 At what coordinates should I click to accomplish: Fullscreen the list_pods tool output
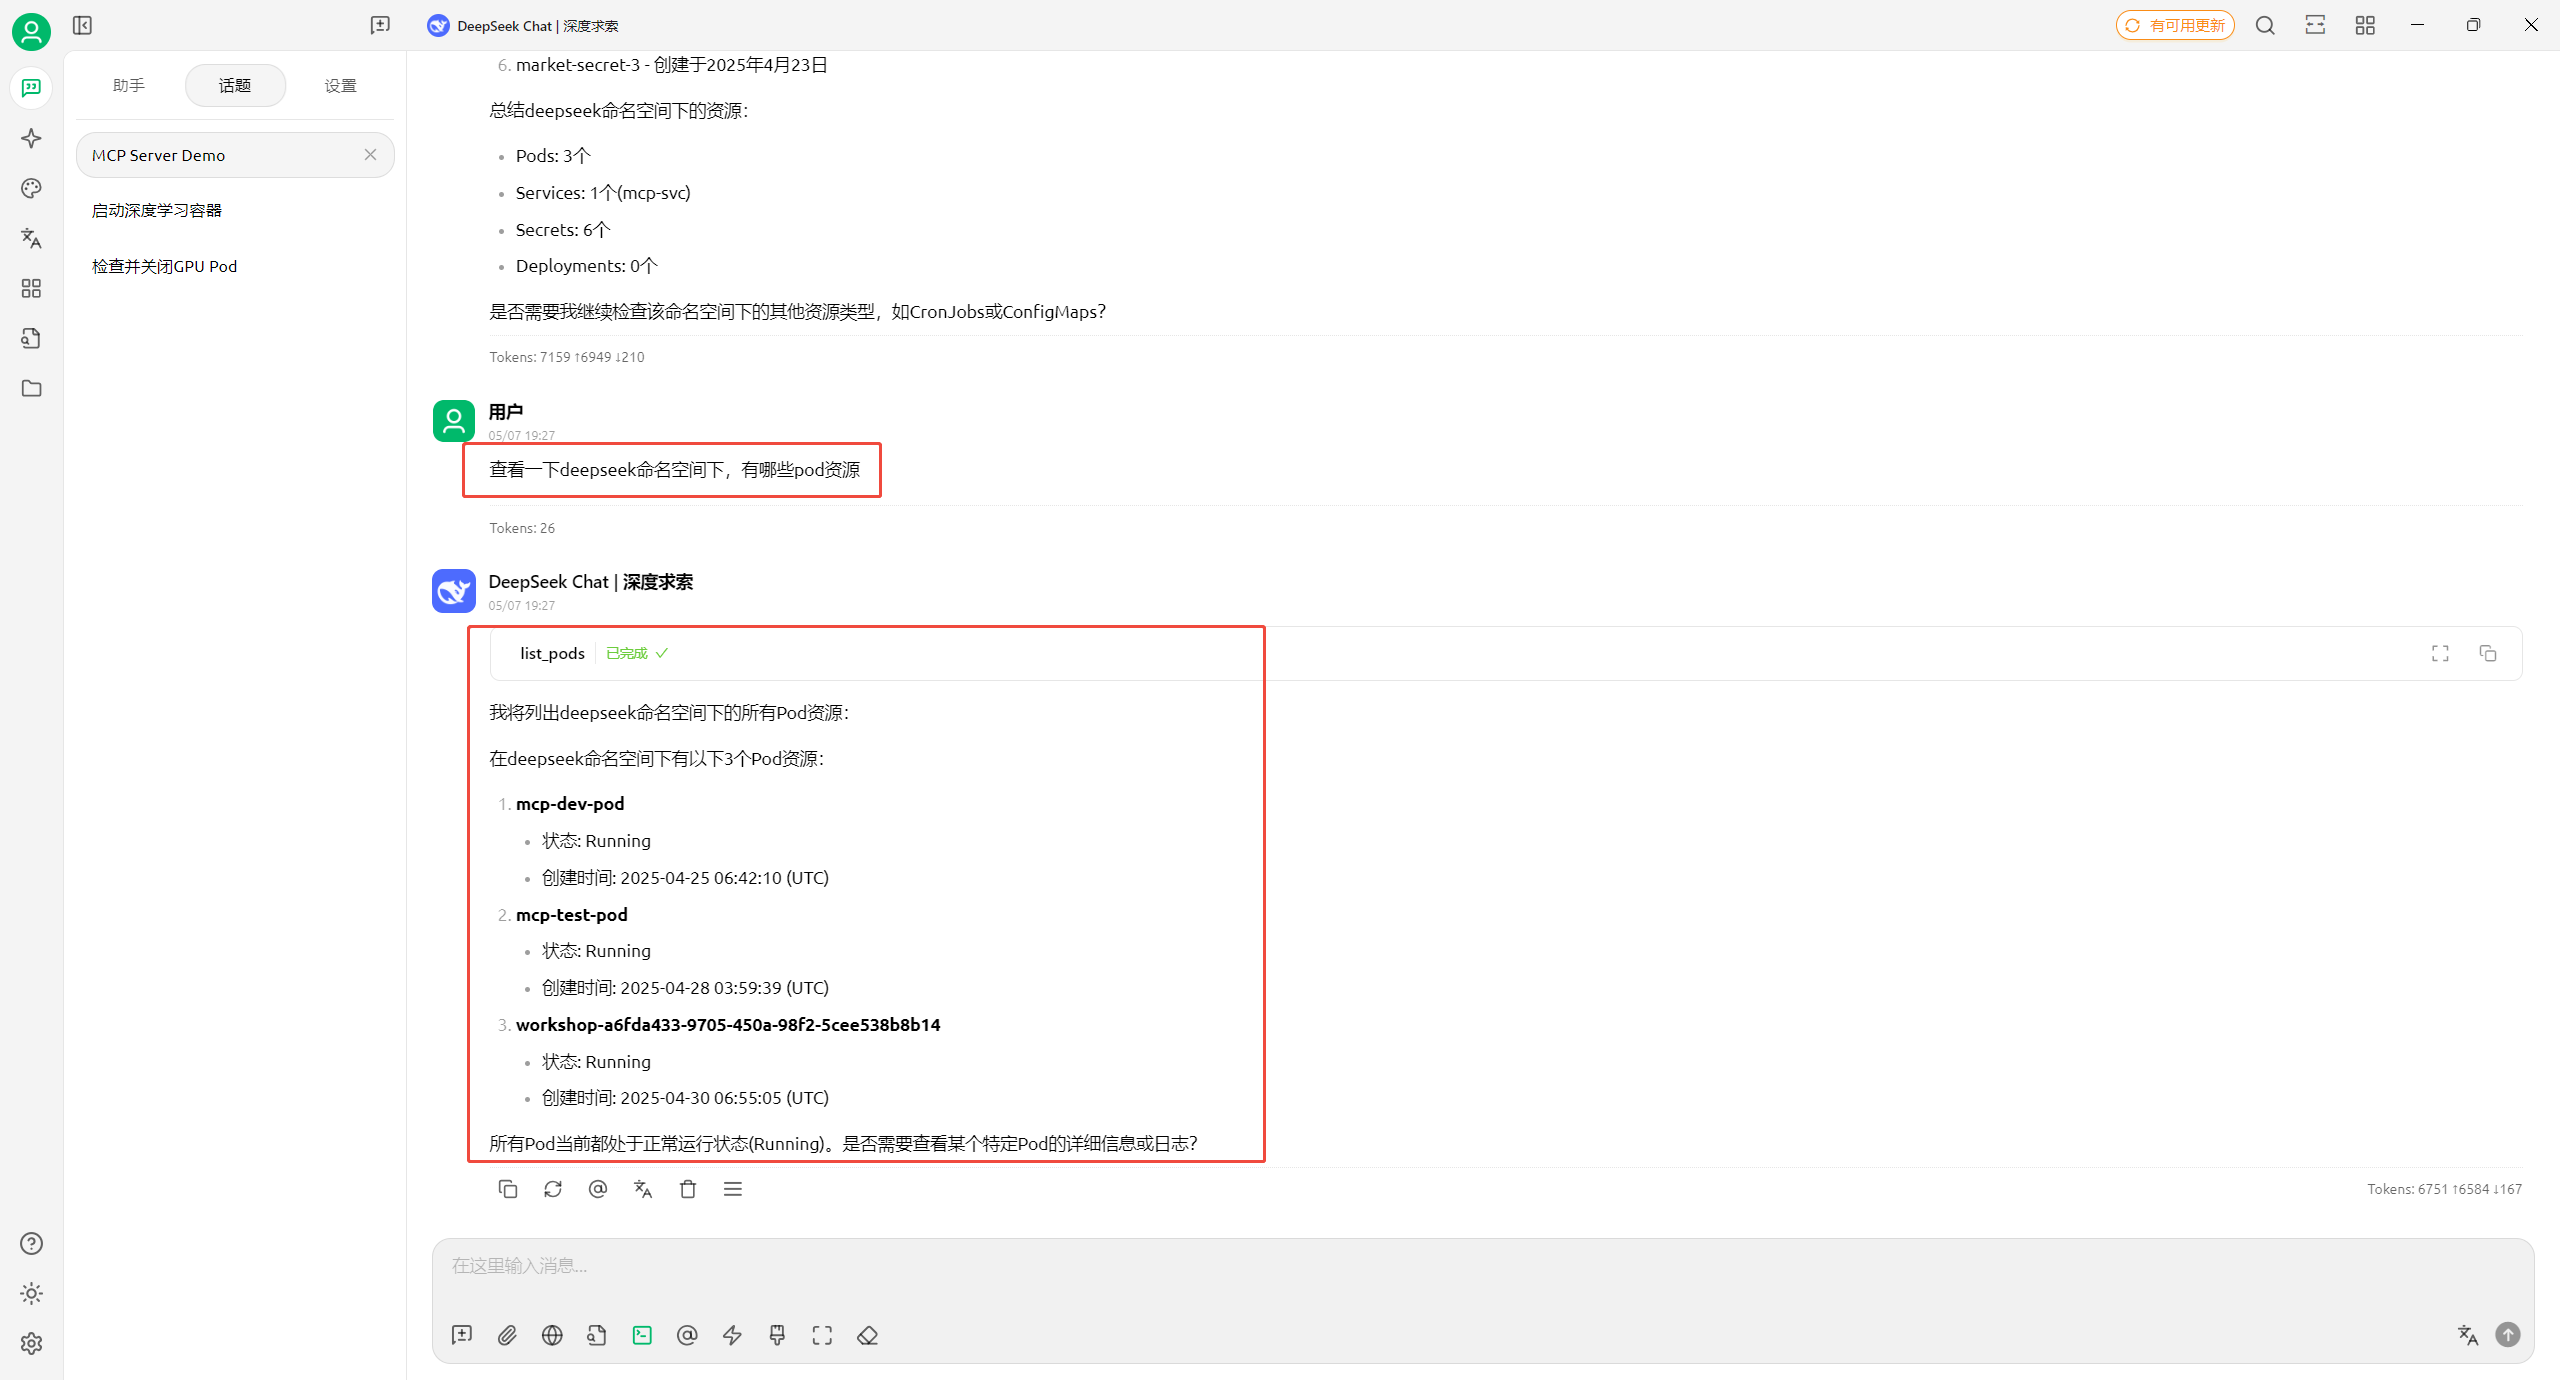click(2440, 653)
